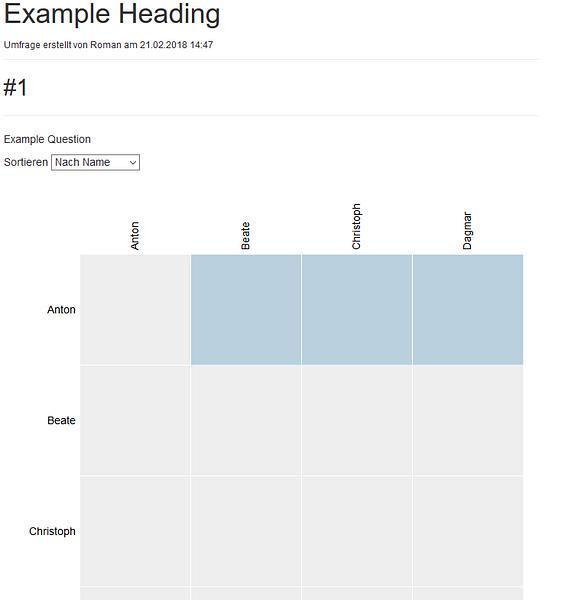Select the blue Anton–Christoph matrix cell
The height and width of the screenshot is (600, 571).
357,310
